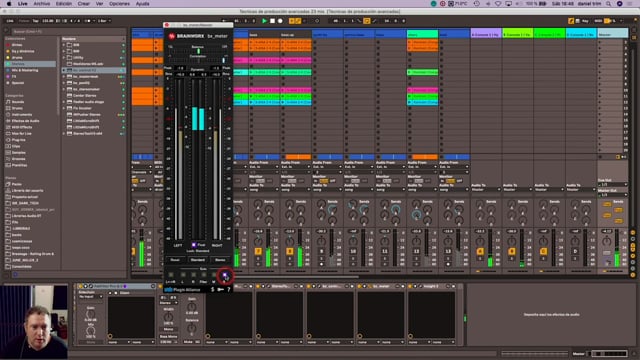Toggle StereoTo... device activator
Screen dimensions: 640x360
pyautogui.click(x=258, y=287)
